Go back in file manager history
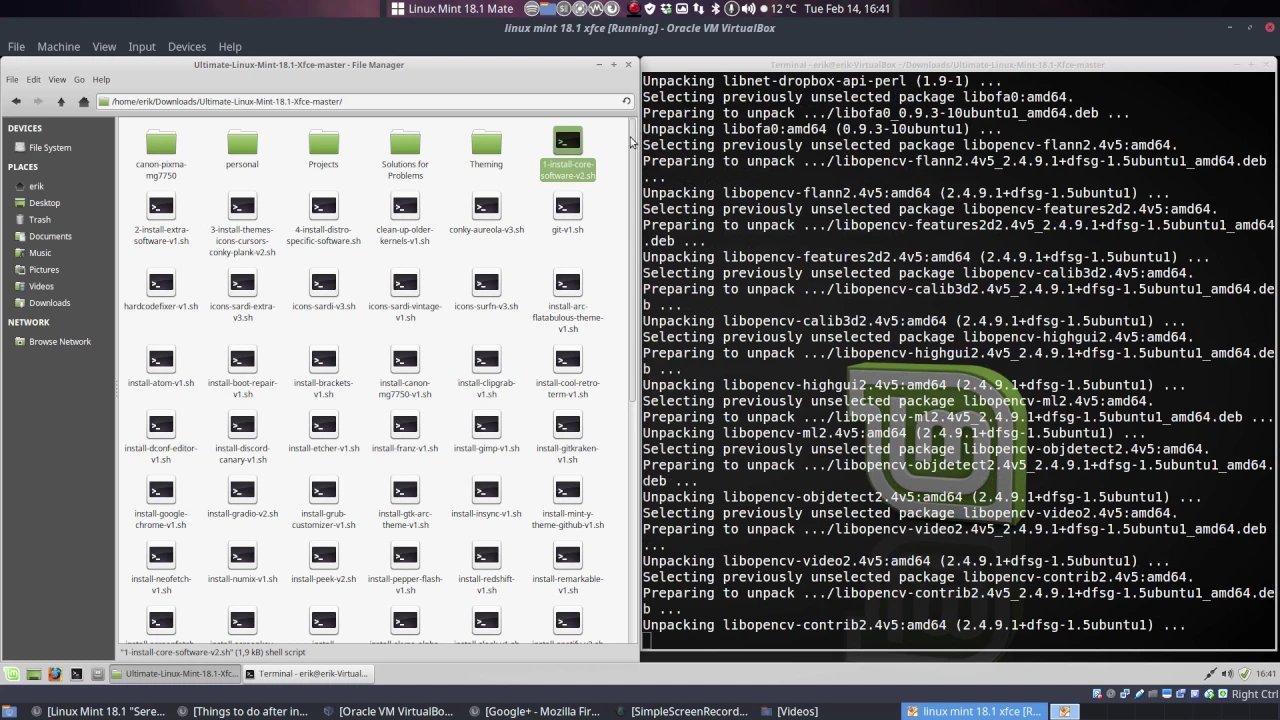Image resolution: width=1280 pixels, height=720 pixels. point(16,101)
